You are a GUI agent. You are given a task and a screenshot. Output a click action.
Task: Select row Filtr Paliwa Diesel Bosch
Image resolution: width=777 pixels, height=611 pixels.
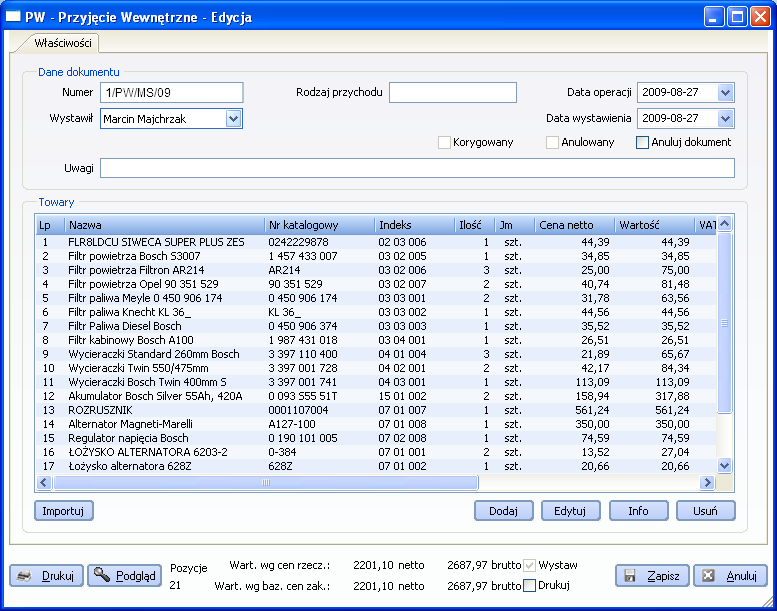[376, 326]
